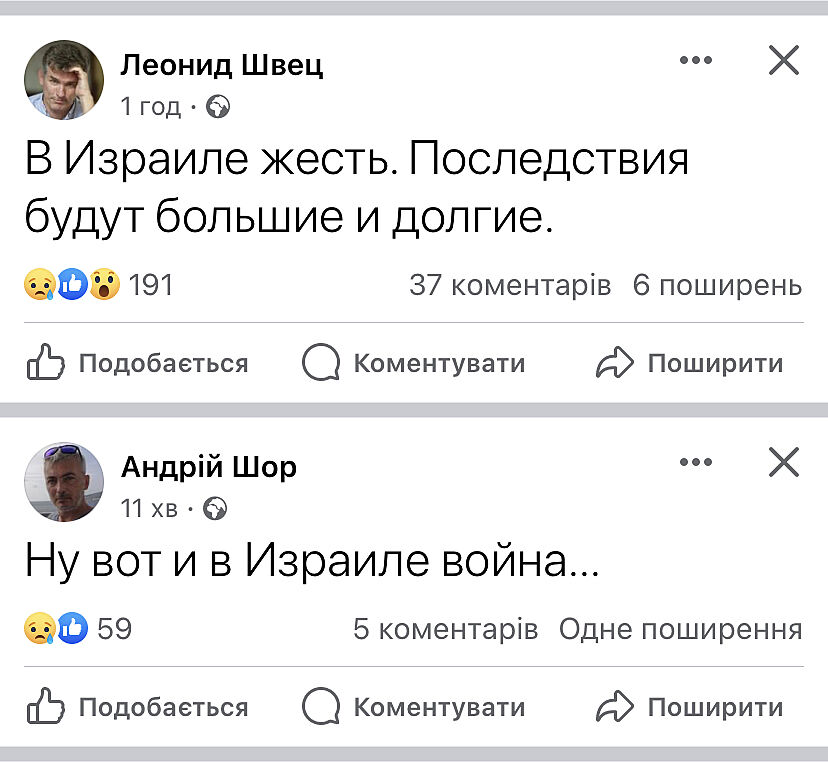This screenshot has width=828, height=763.
Task: Open three-dots menu on Андрій Шор post
Action: pyautogui.click(x=696, y=462)
